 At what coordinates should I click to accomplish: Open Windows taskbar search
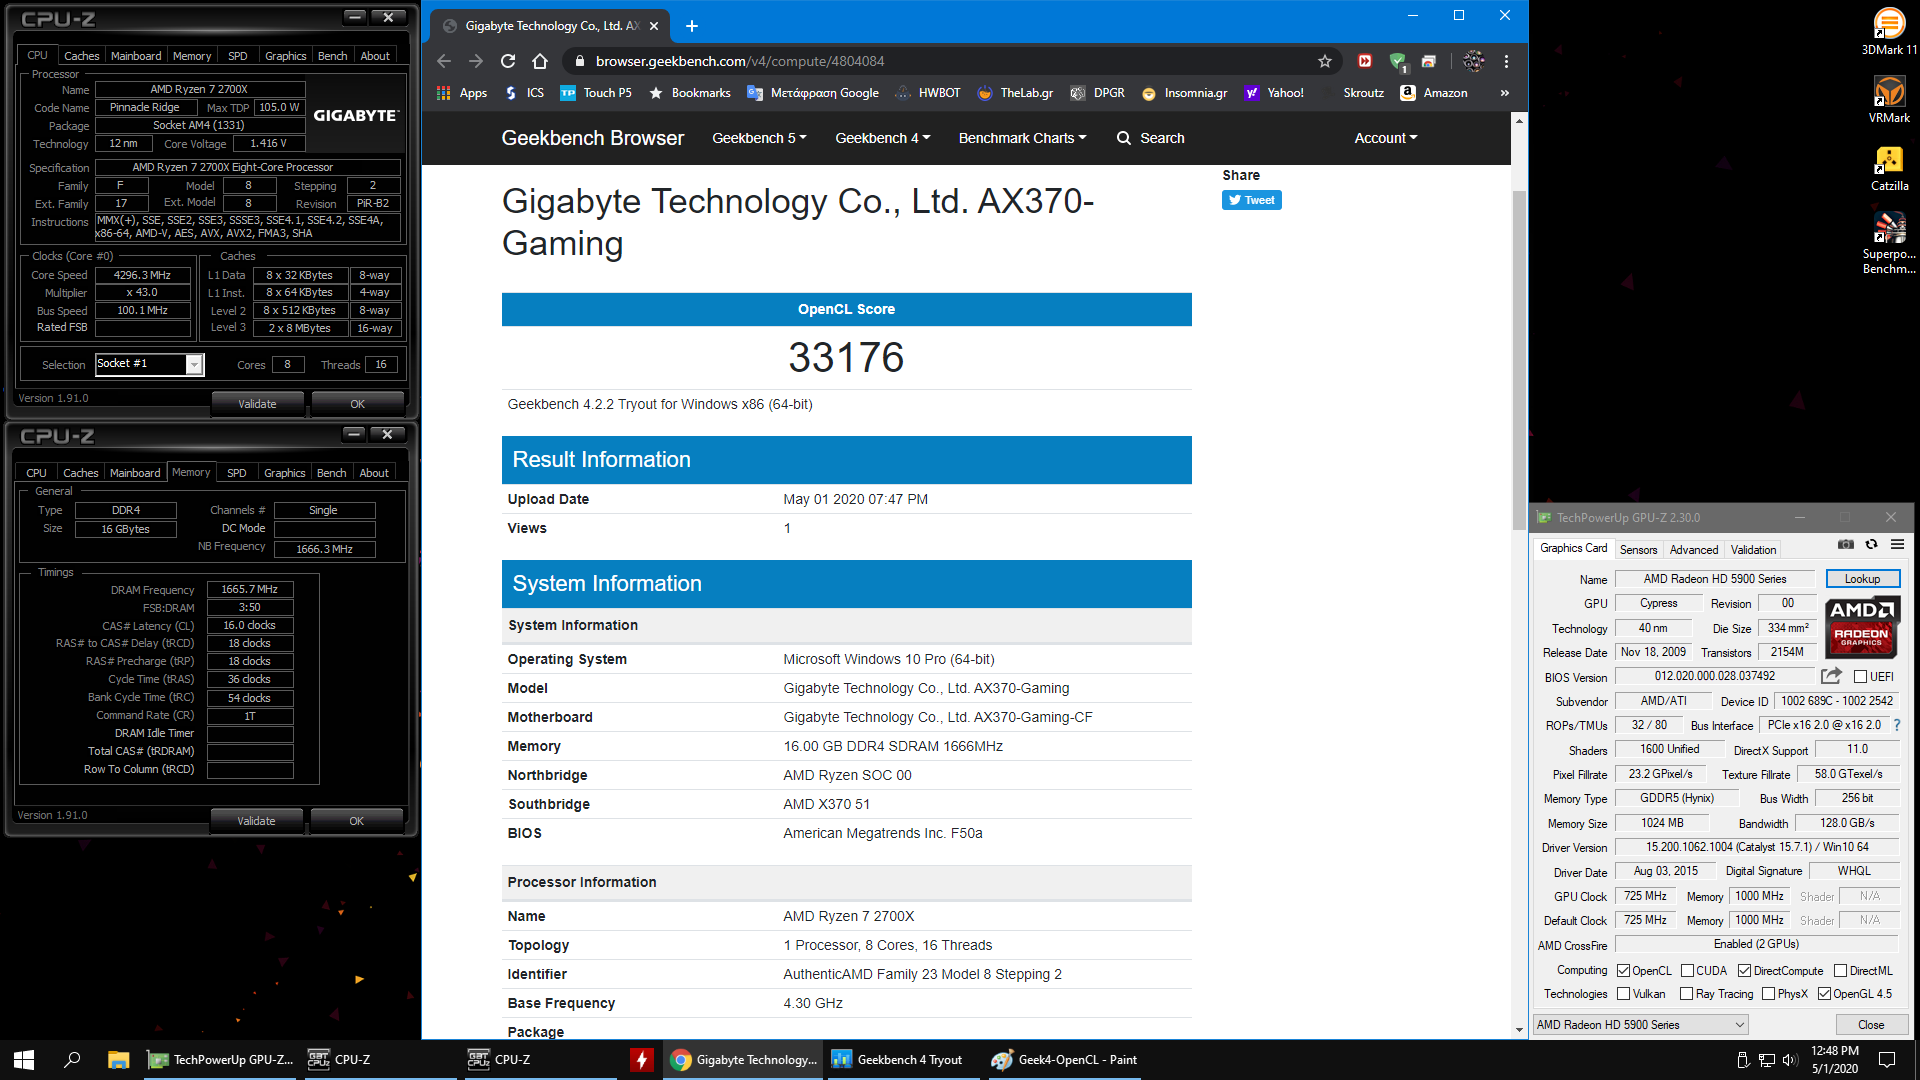72,1060
